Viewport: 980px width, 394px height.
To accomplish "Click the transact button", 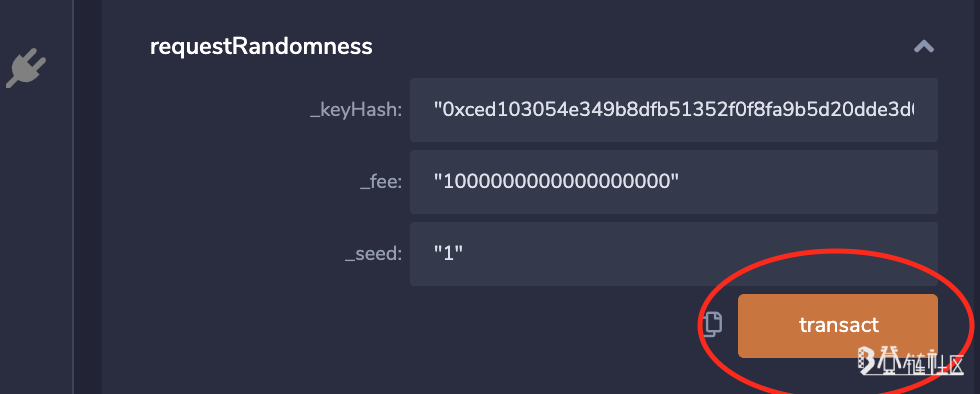I will [x=838, y=326].
